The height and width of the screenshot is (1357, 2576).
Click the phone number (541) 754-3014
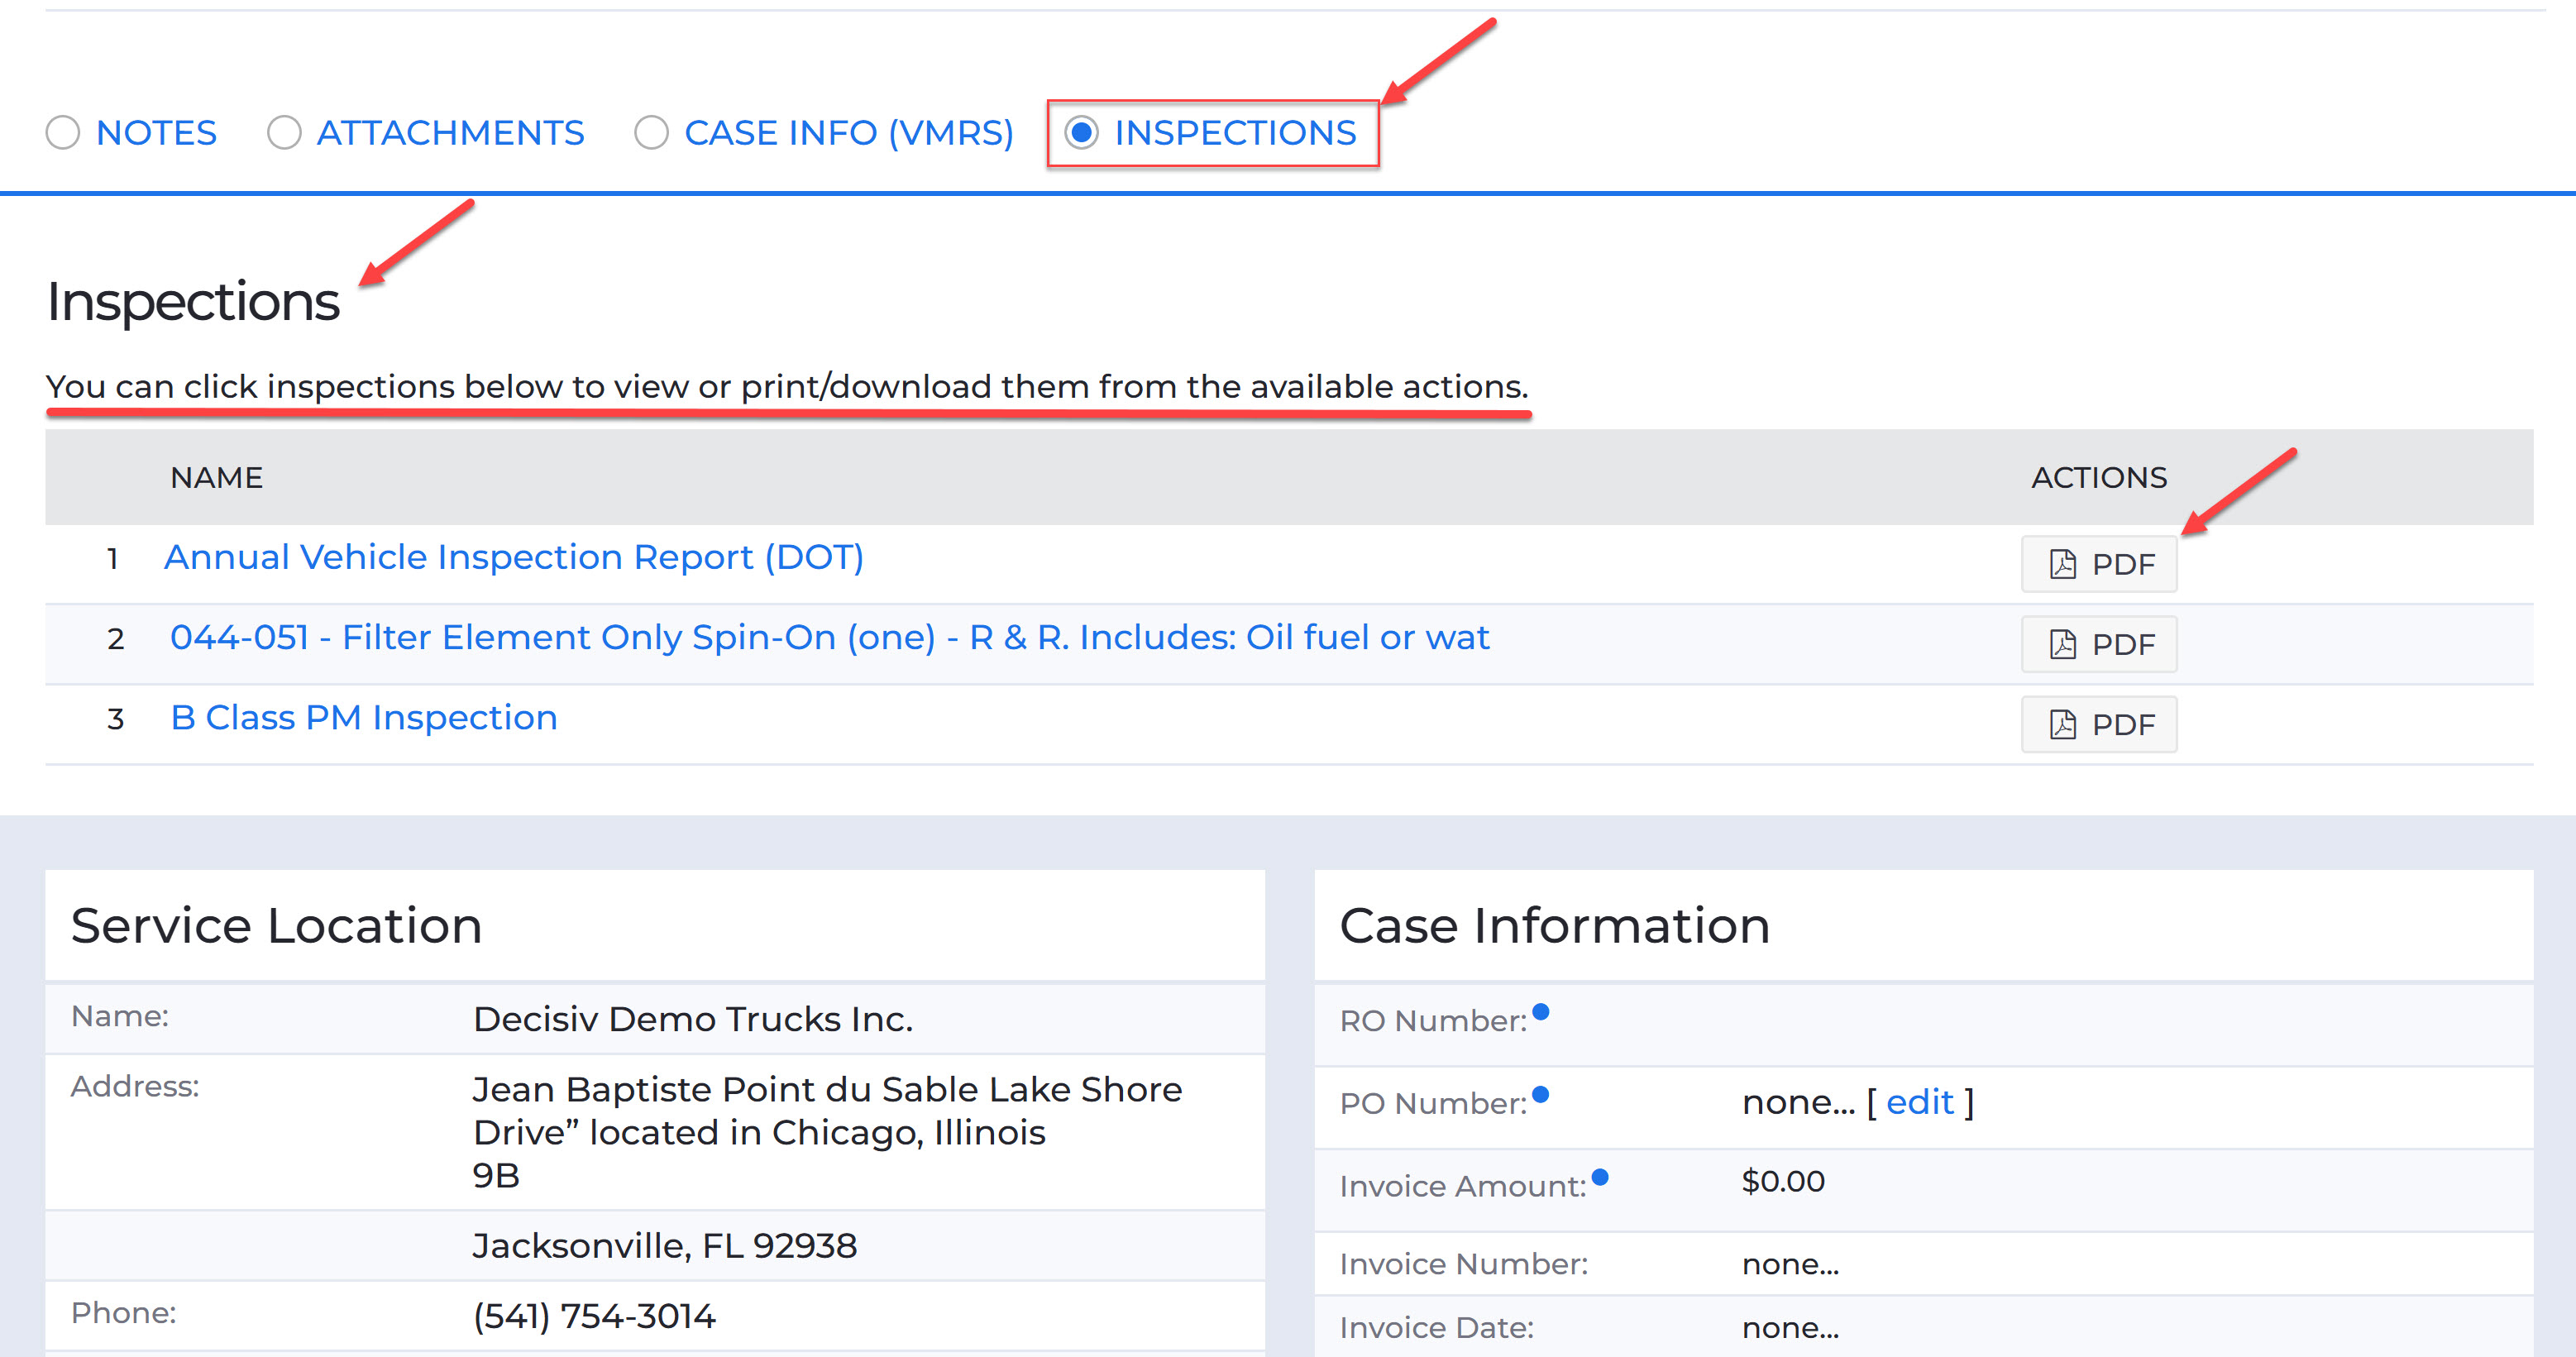(x=594, y=1316)
